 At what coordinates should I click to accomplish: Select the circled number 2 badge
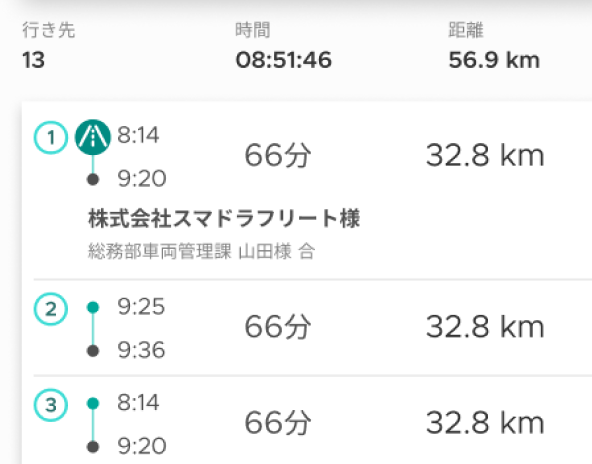point(51,309)
